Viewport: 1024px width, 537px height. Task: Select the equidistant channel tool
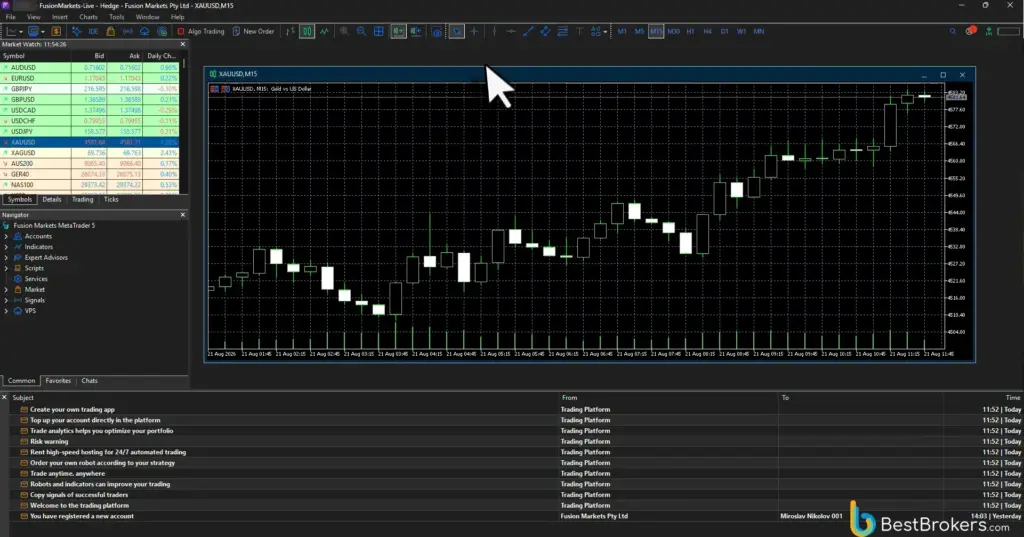[x=545, y=31]
